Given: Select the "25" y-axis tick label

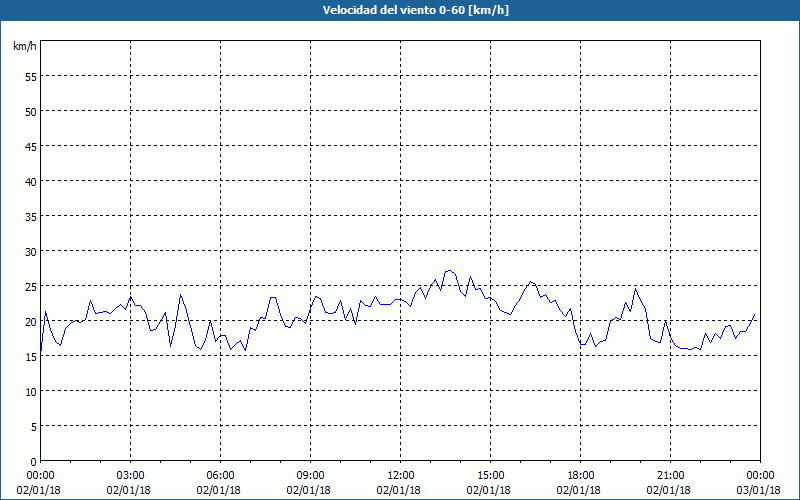Looking at the screenshot, I should [31, 286].
